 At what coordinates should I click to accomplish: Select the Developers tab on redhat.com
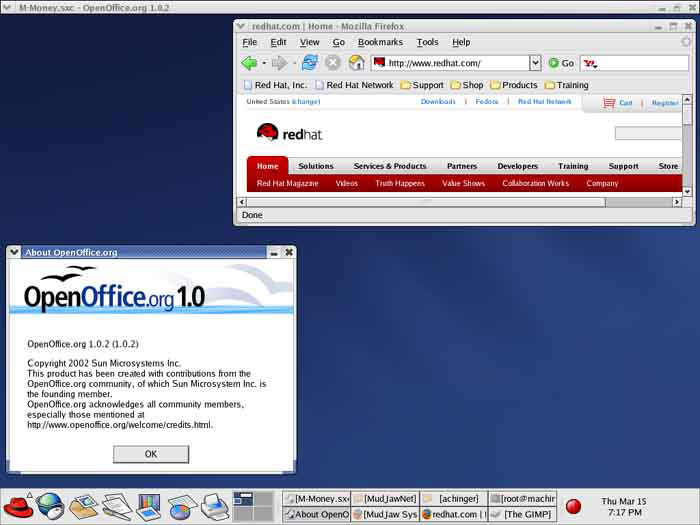tap(517, 166)
